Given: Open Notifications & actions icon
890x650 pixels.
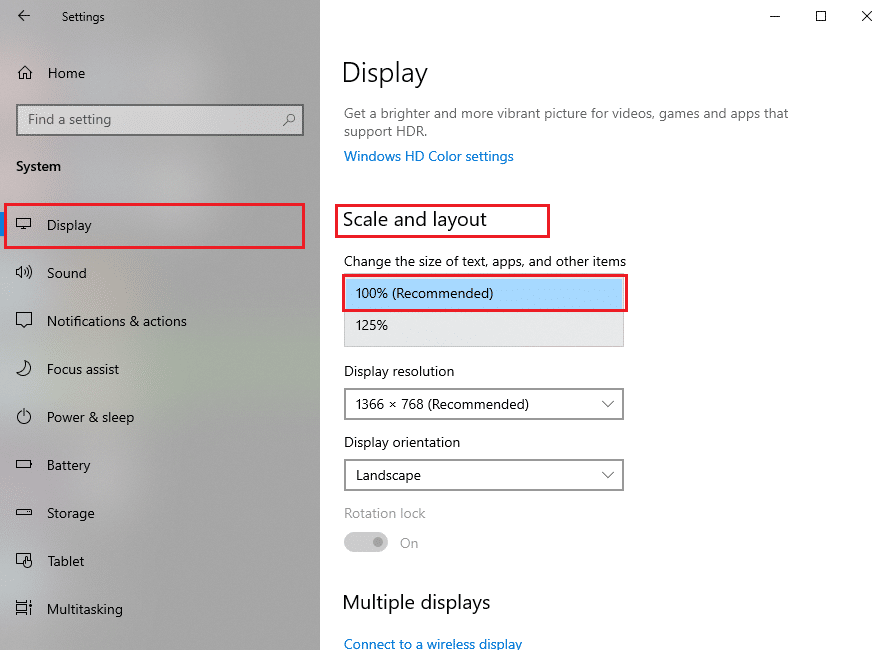Looking at the screenshot, I should pyautogui.click(x=26, y=321).
